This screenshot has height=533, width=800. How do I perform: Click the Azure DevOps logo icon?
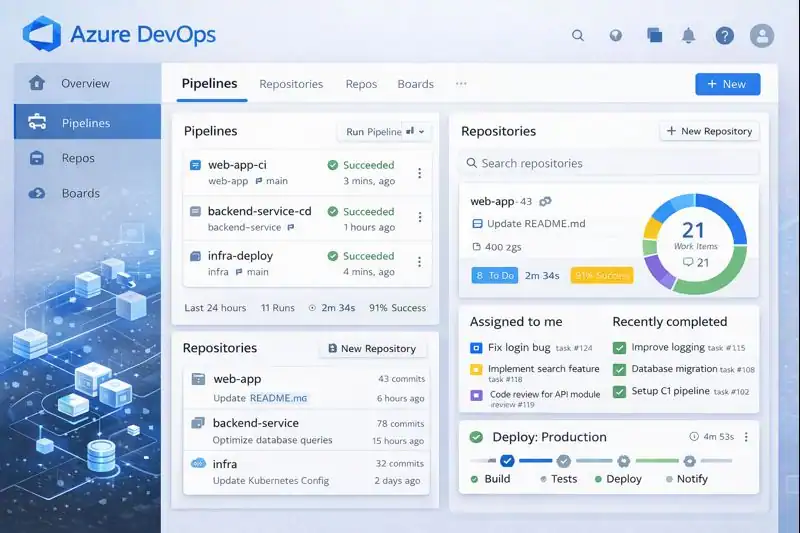pos(42,34)
